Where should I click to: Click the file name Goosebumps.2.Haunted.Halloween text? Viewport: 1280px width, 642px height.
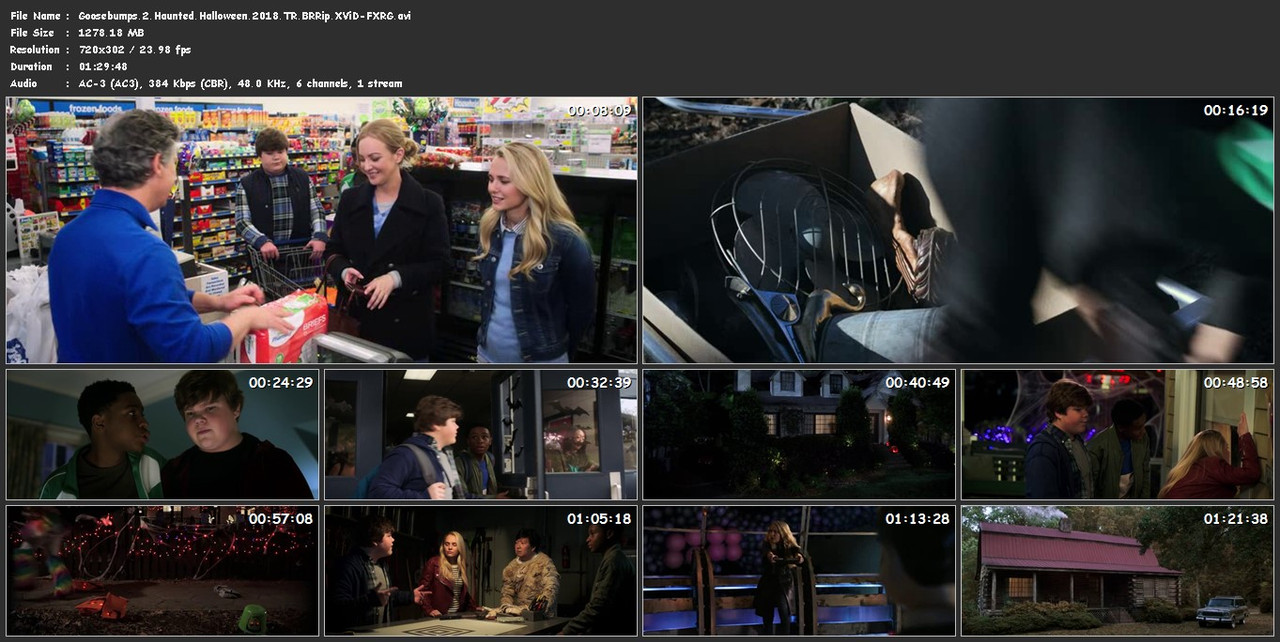point(244,16)
